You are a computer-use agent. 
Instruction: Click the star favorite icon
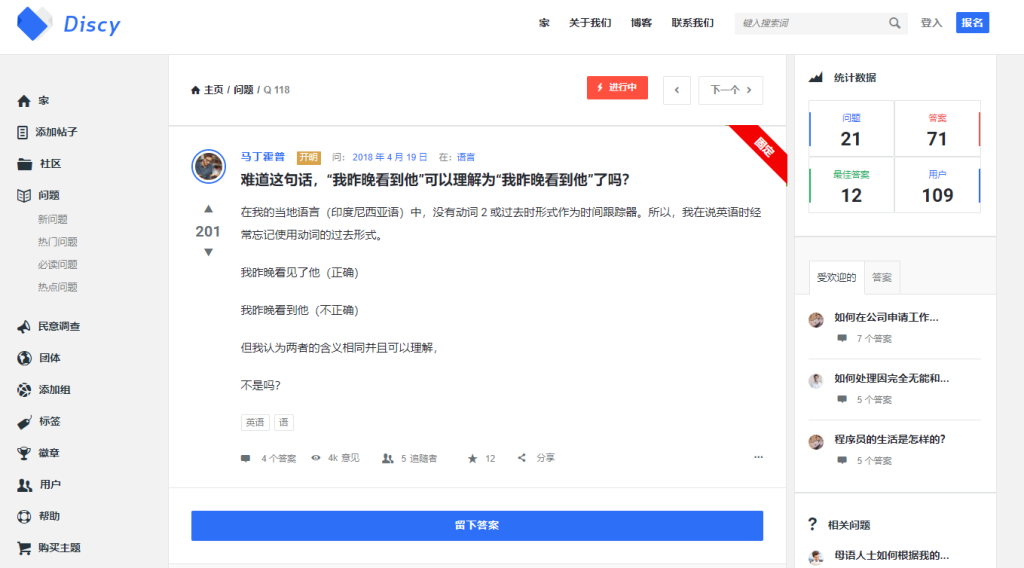[473, 458]
